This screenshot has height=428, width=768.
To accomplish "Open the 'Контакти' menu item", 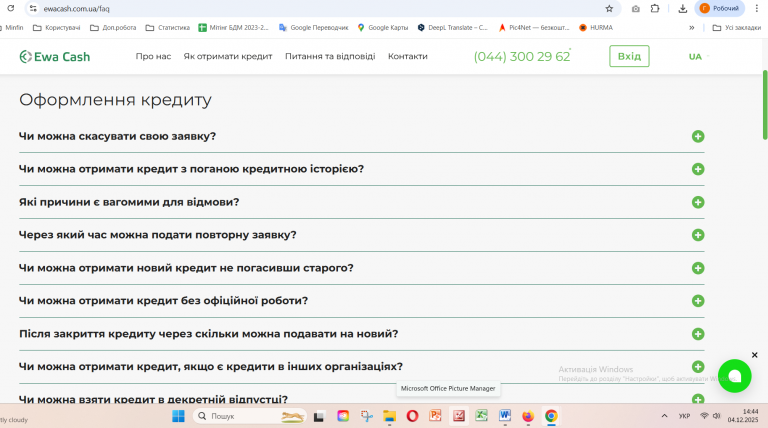I will (408, 56).
